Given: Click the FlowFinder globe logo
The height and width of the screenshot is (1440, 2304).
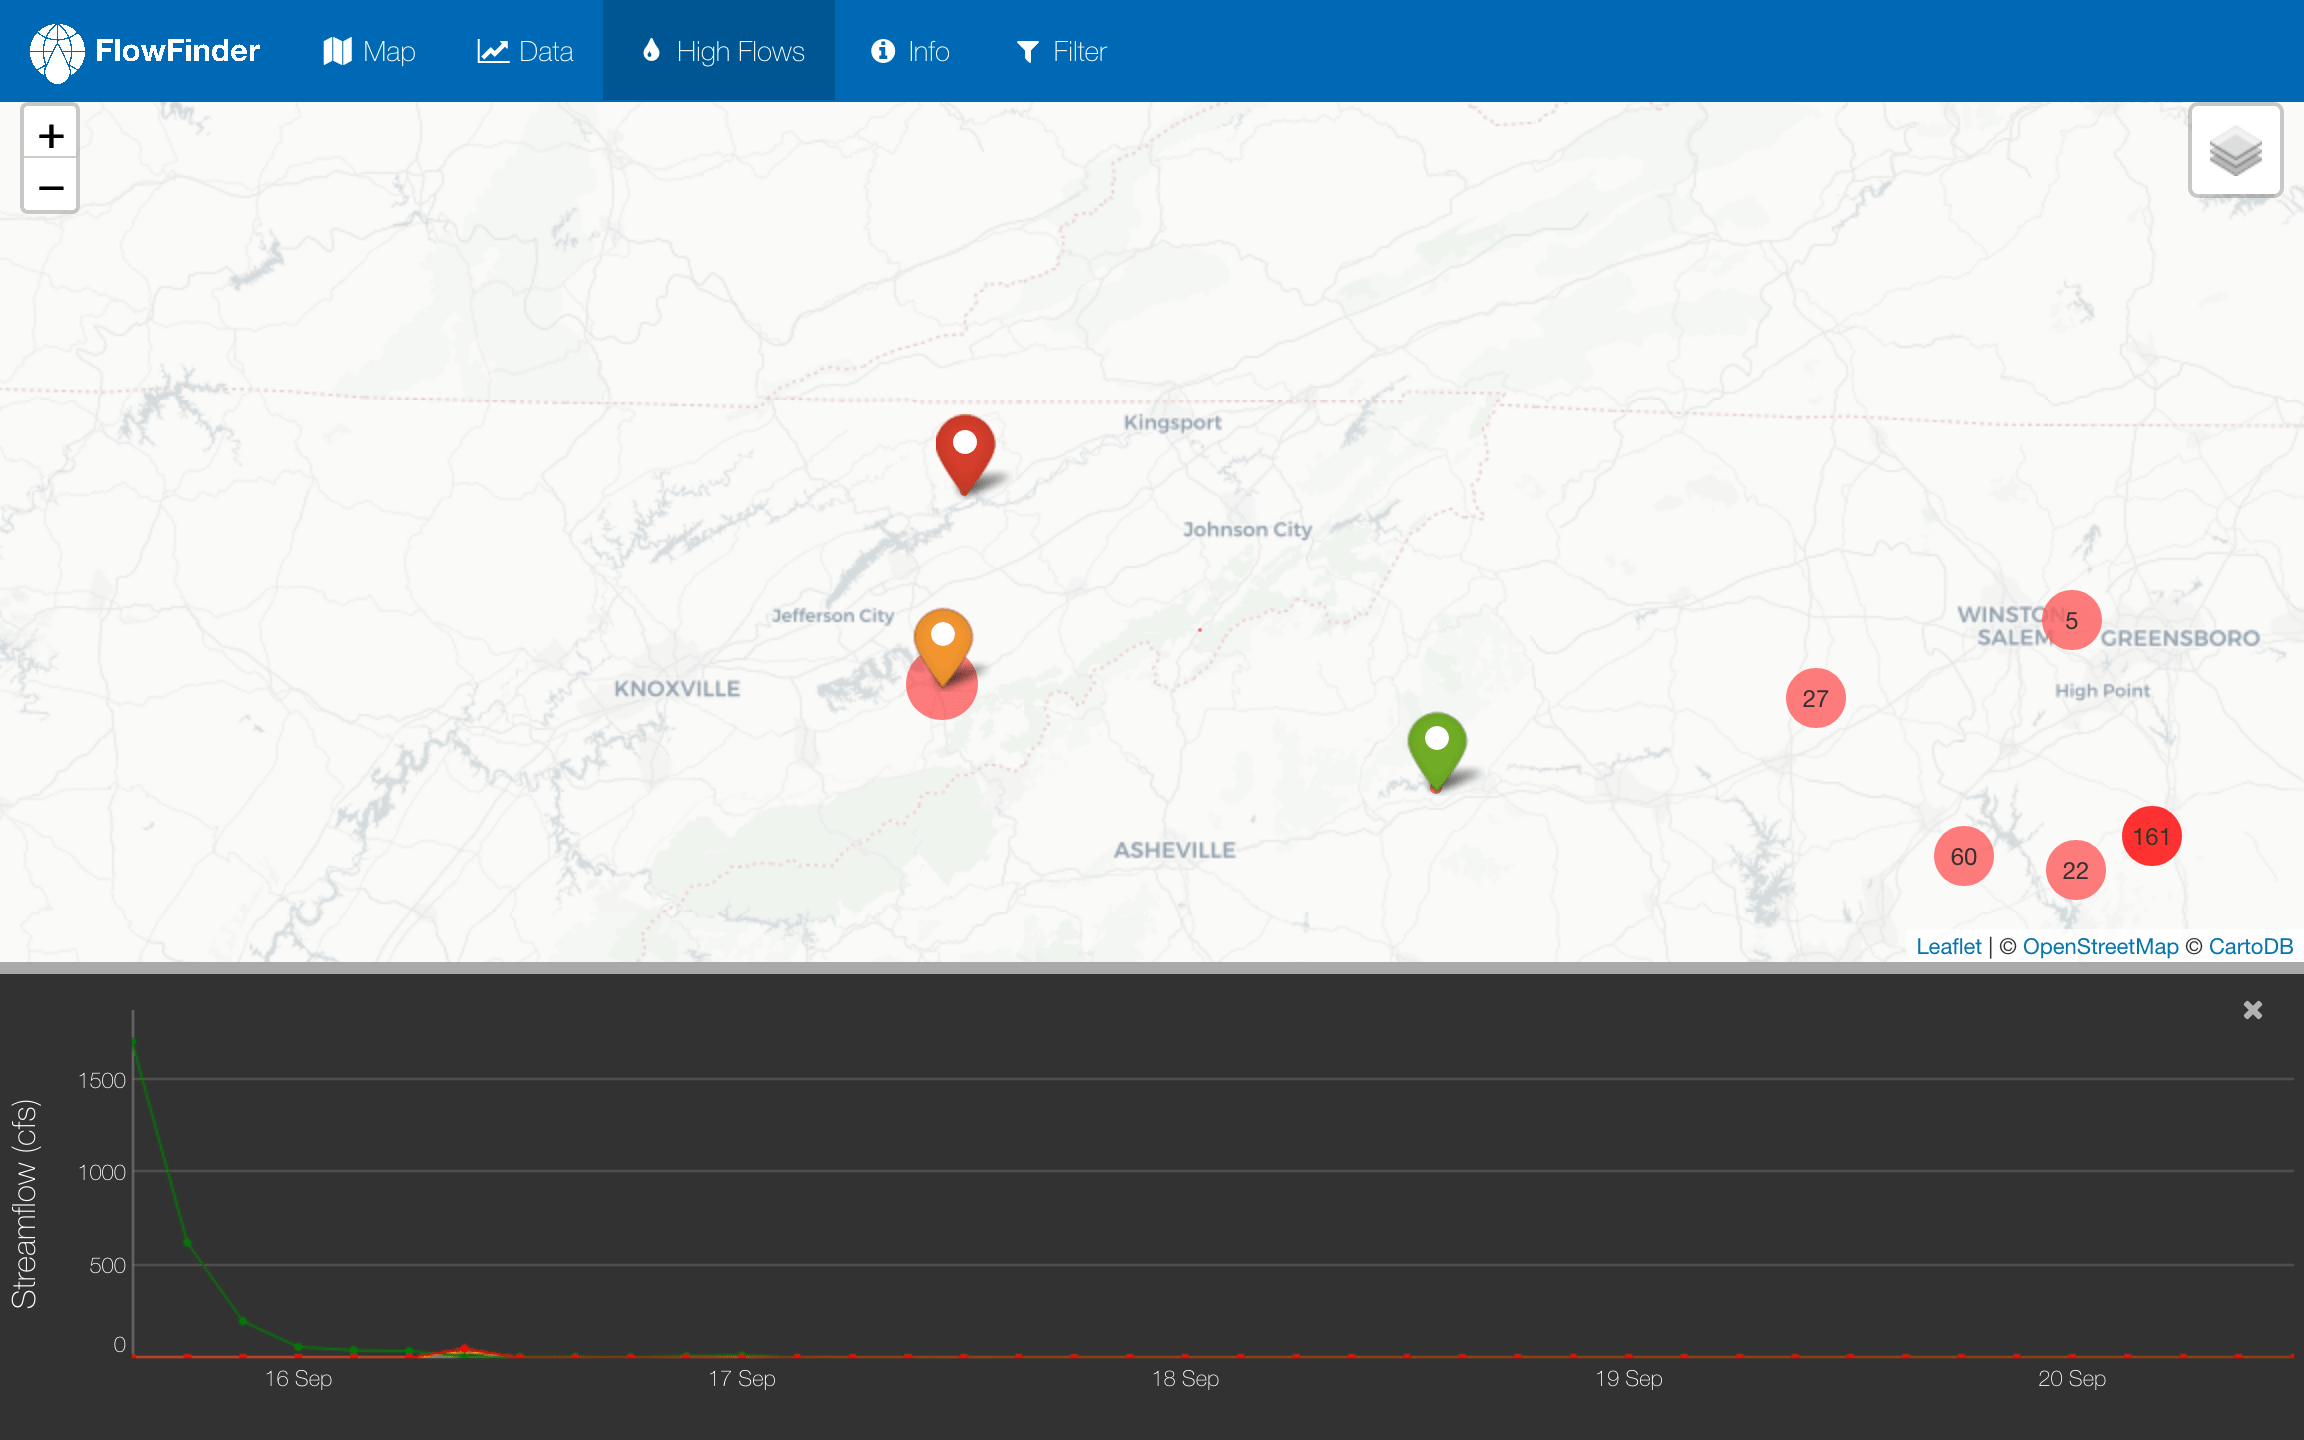Looking at the screenshot, I should click(57, 52).
